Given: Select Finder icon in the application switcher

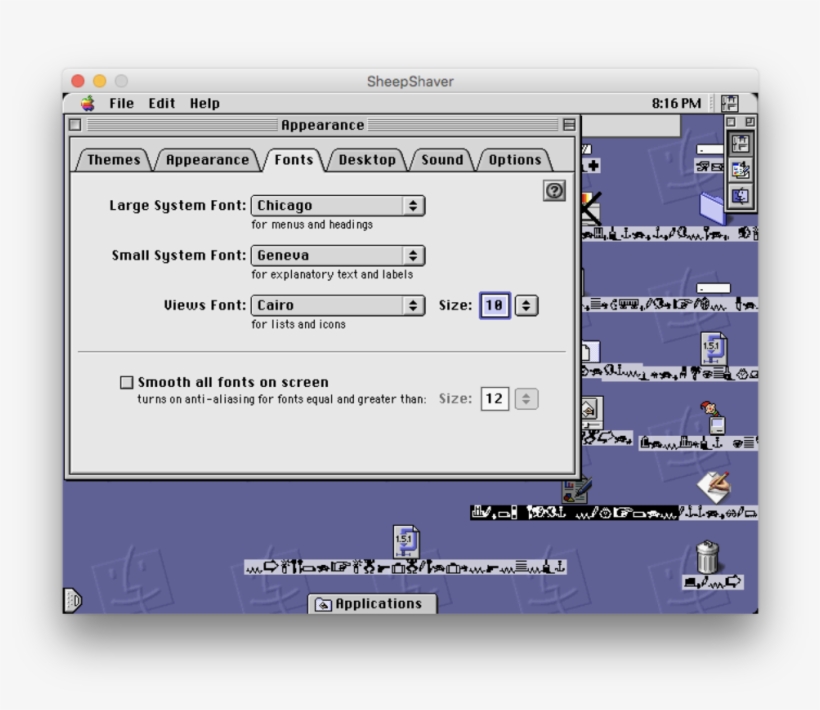Looking at the screenshot, I should [x=740, y=196].
